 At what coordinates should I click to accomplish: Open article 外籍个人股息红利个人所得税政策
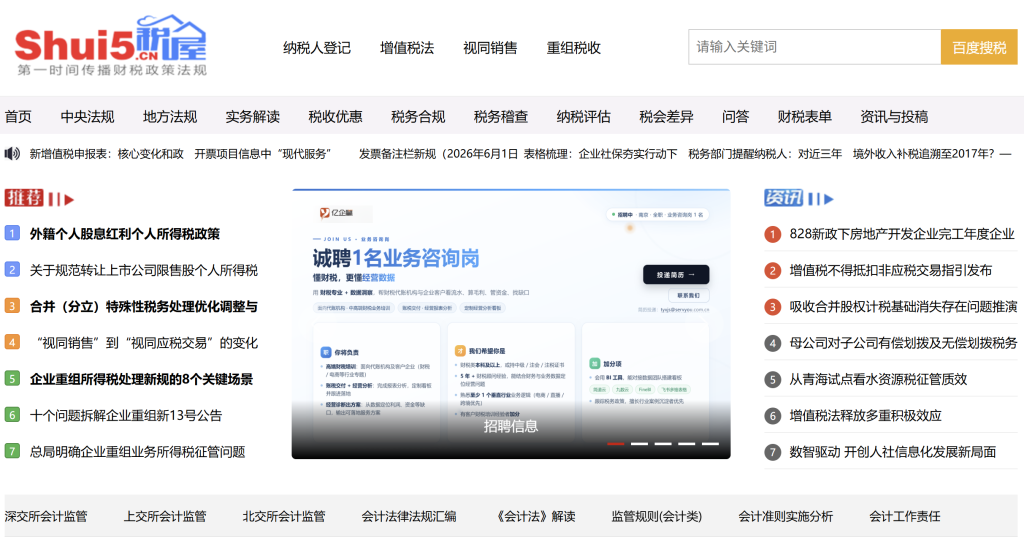pyautogui.click(x=125, y=234)
